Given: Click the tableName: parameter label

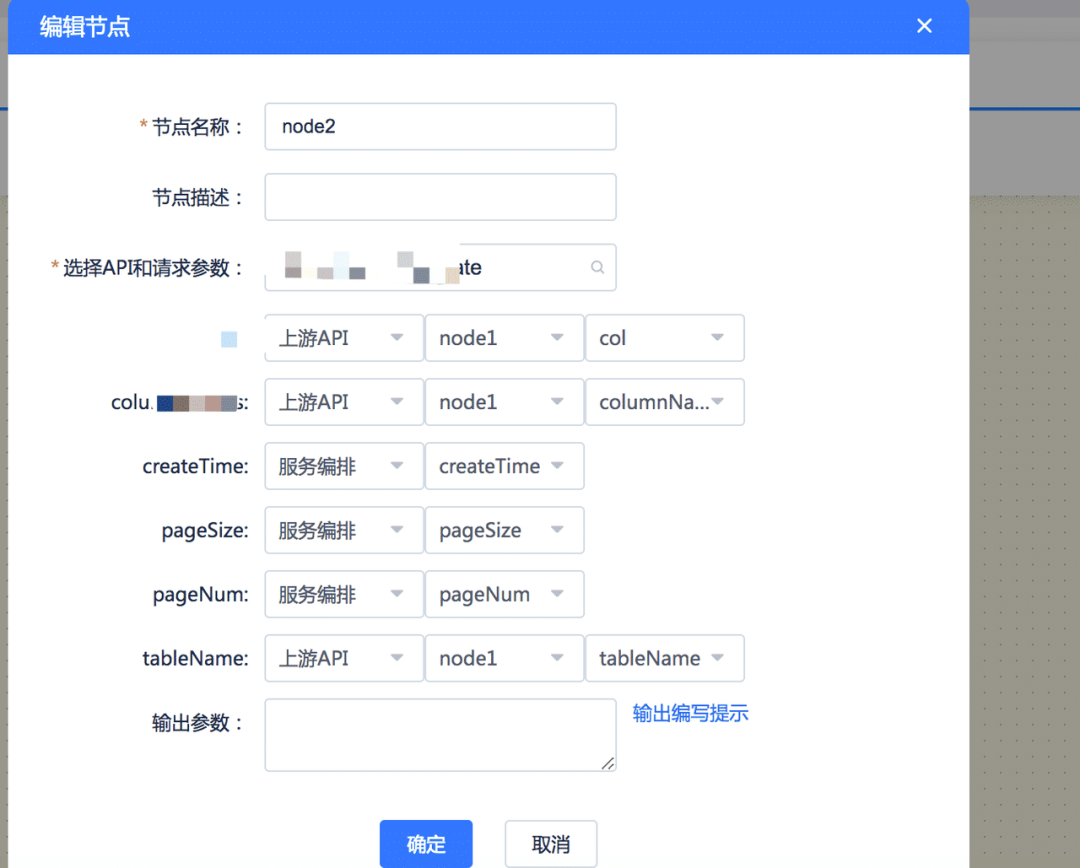Looking at the screenshot, I should (195, 659).
